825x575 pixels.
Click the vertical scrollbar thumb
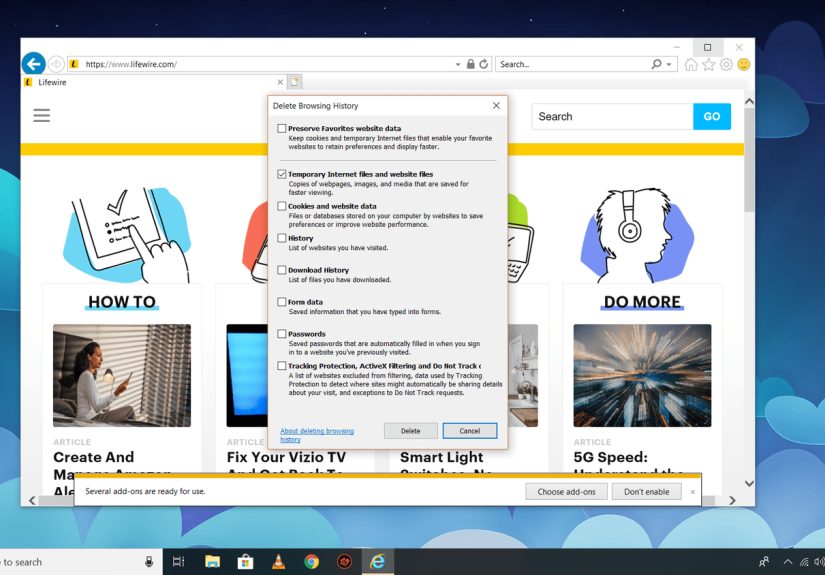tap(749, 160)
